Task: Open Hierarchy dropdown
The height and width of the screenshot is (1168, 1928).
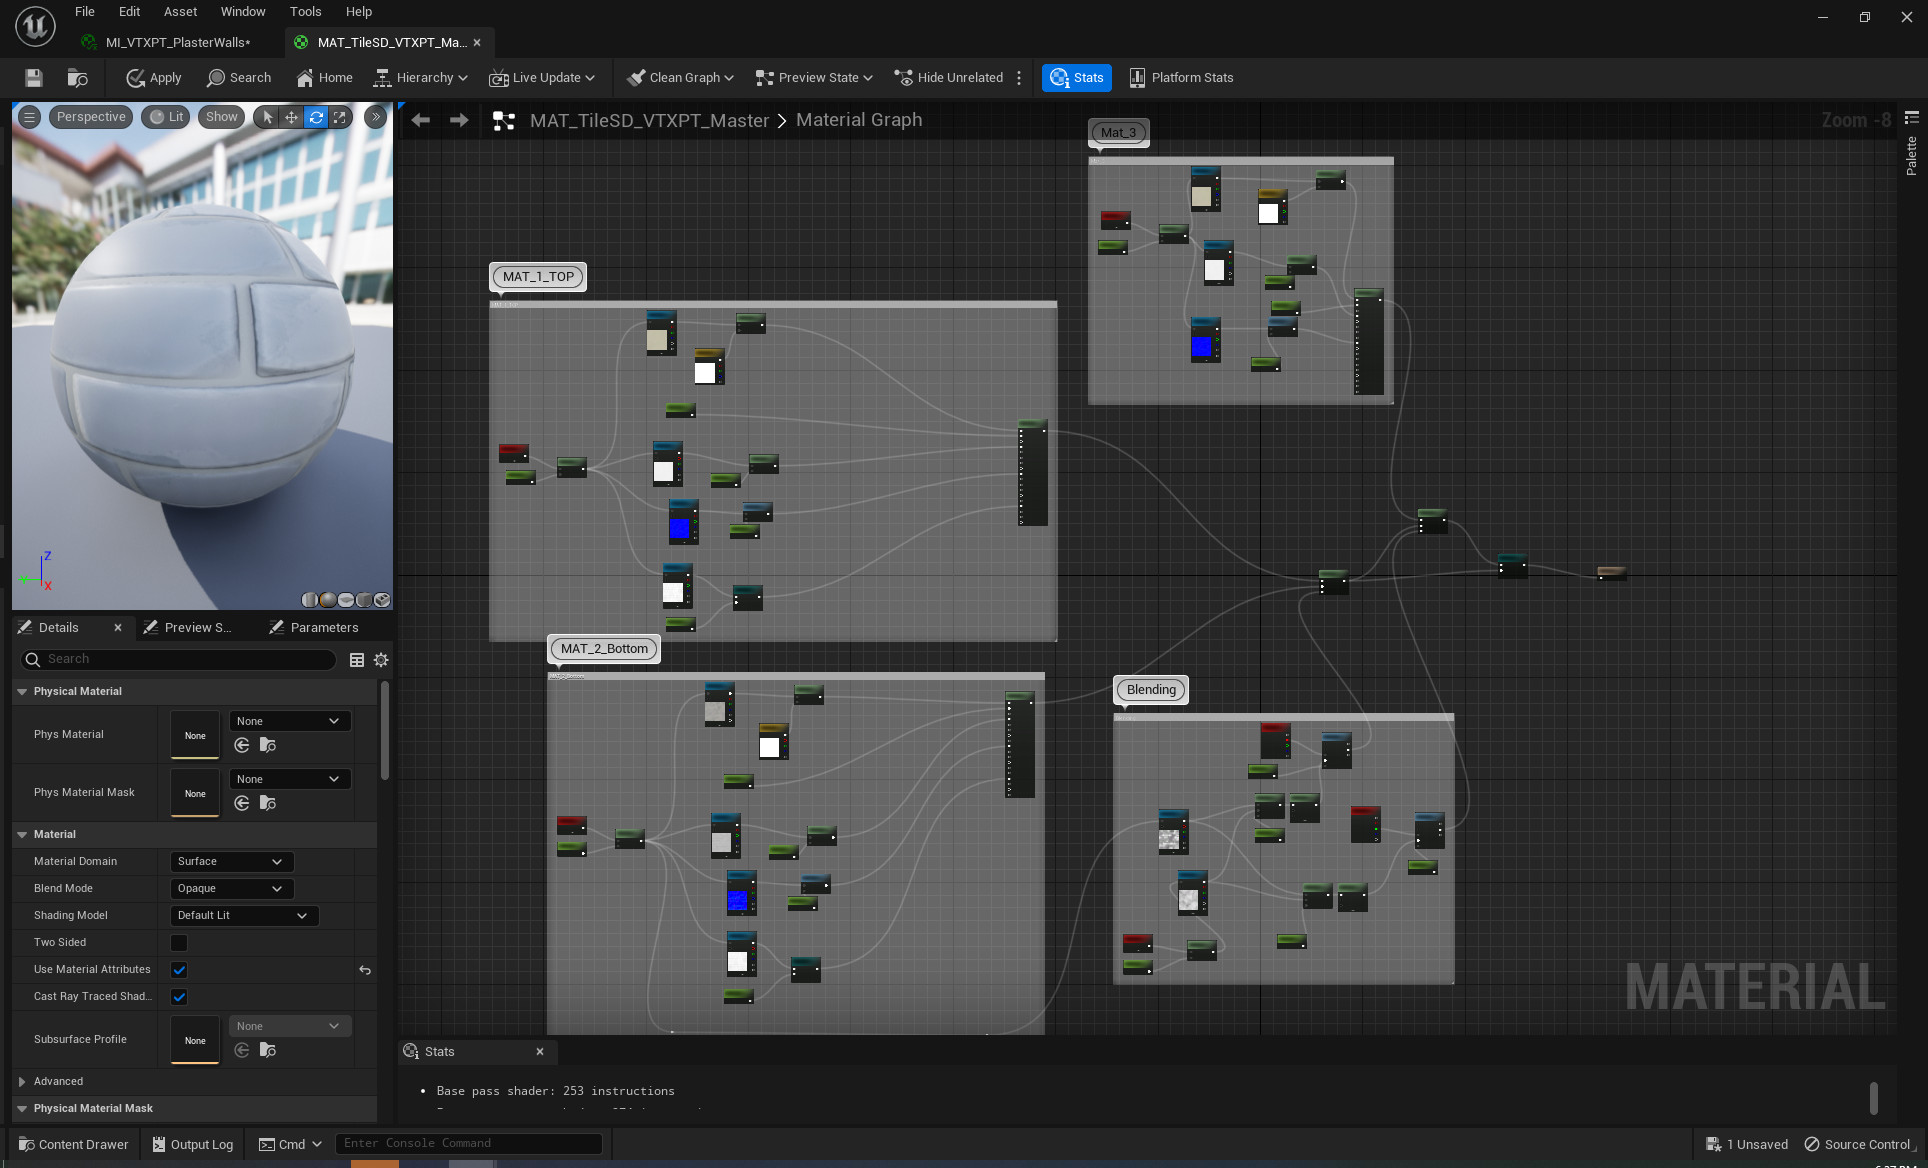Action: 420,78
